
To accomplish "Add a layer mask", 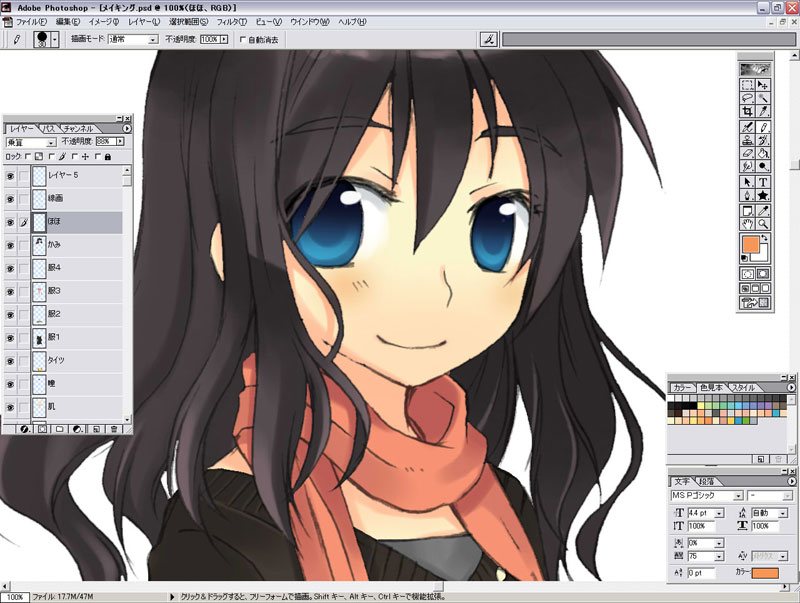I will point(42,429).
